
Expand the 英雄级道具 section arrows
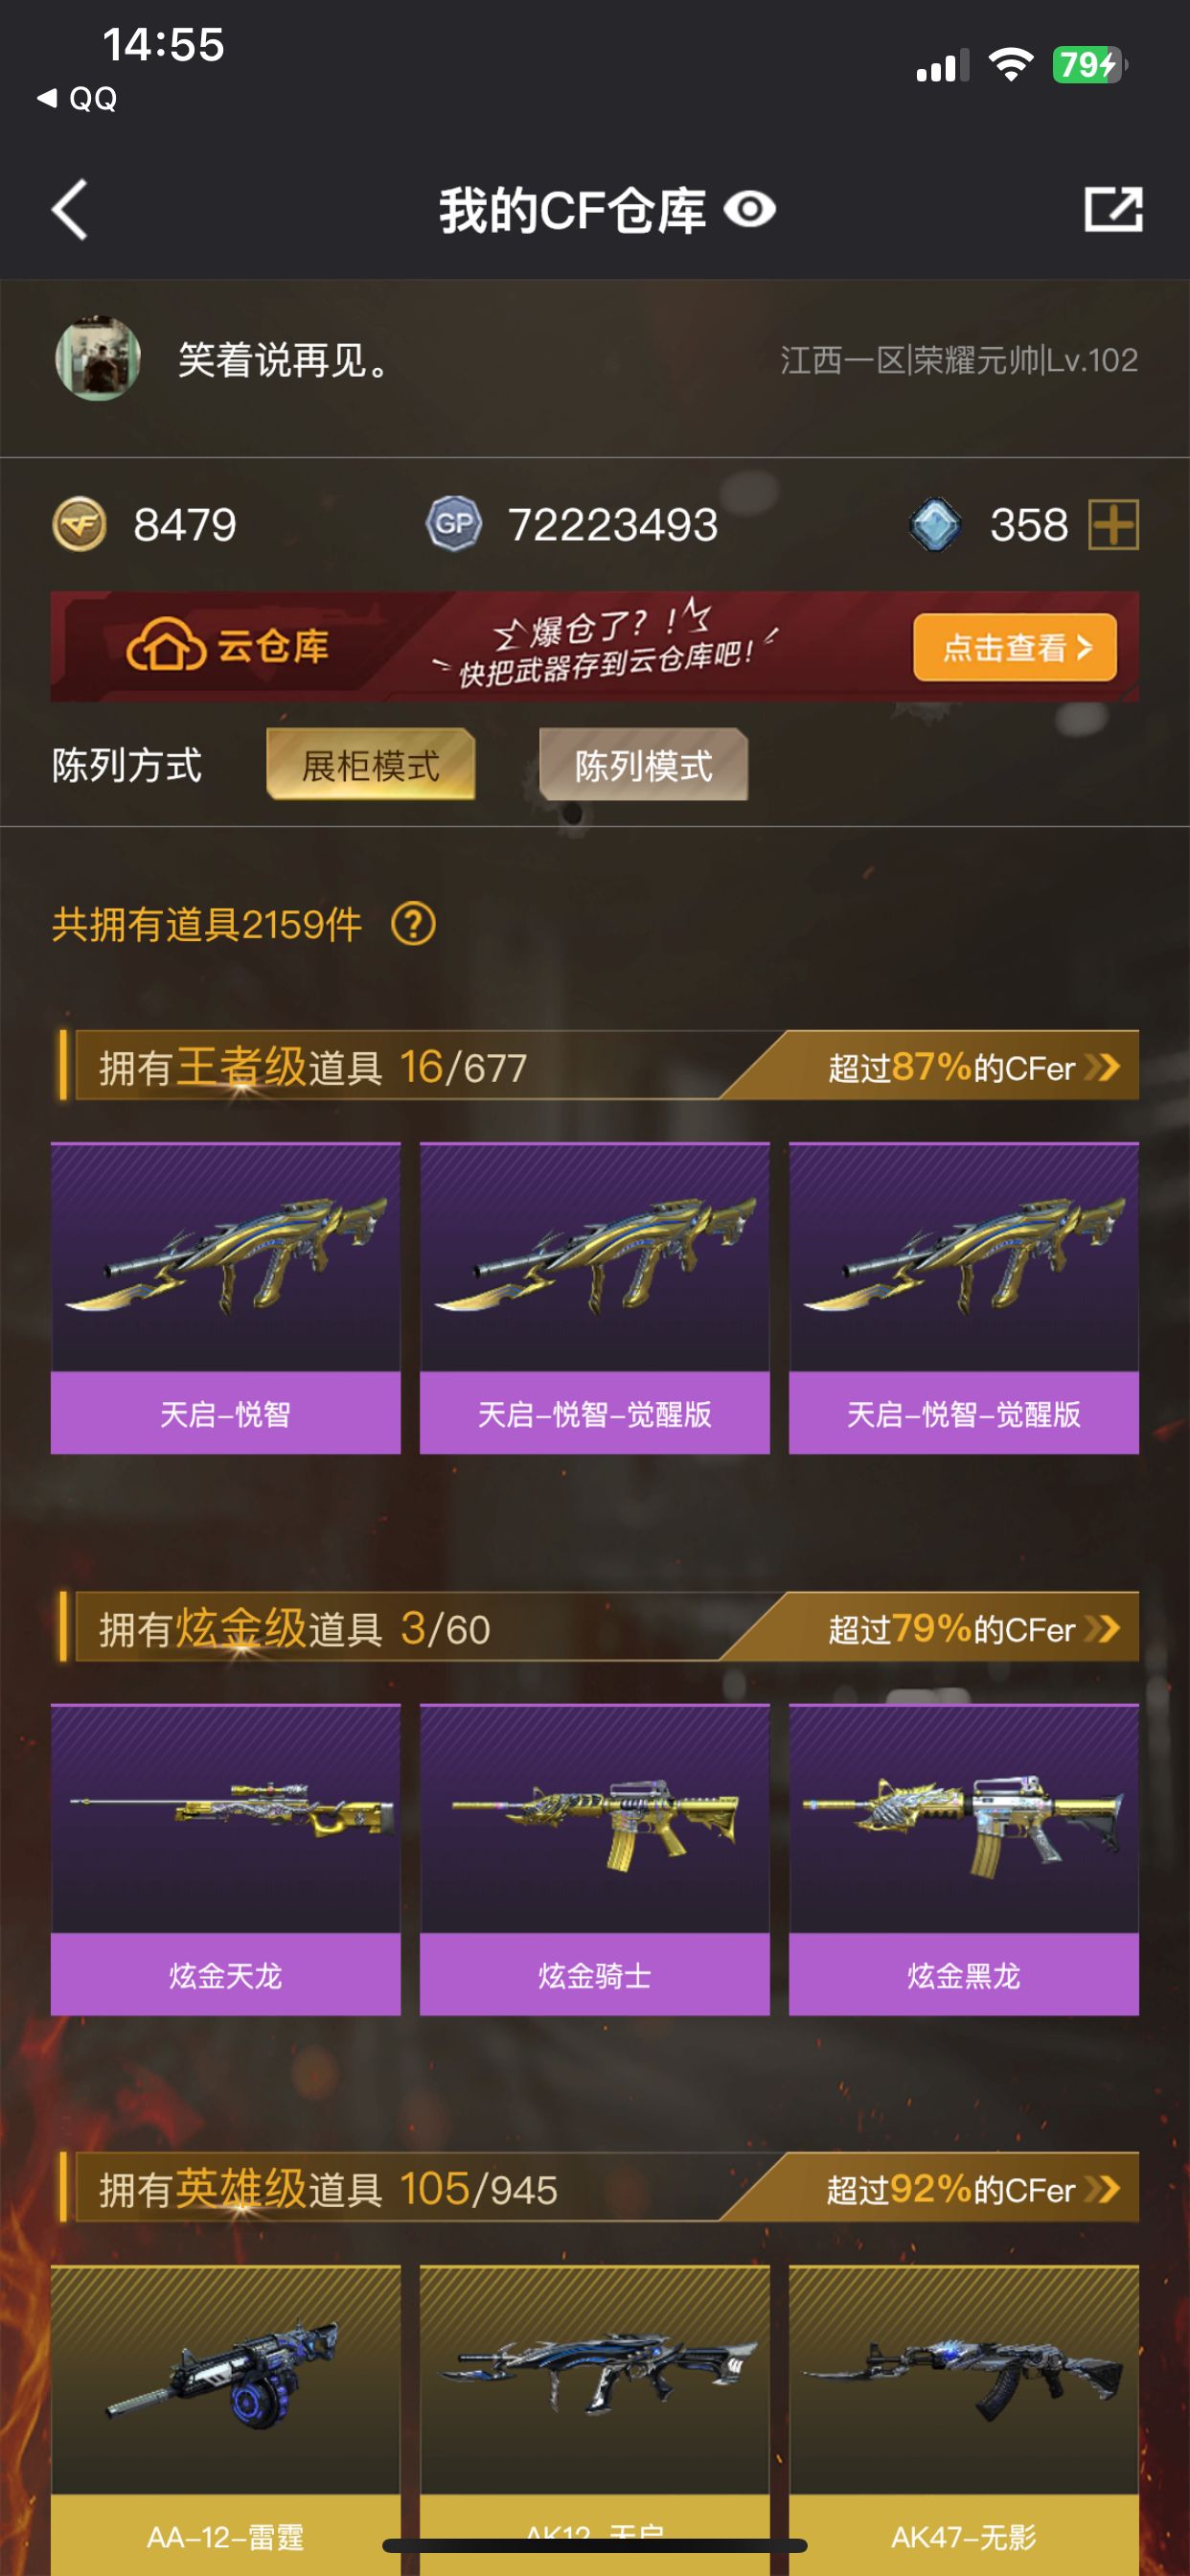(x=1102, y=2189)
